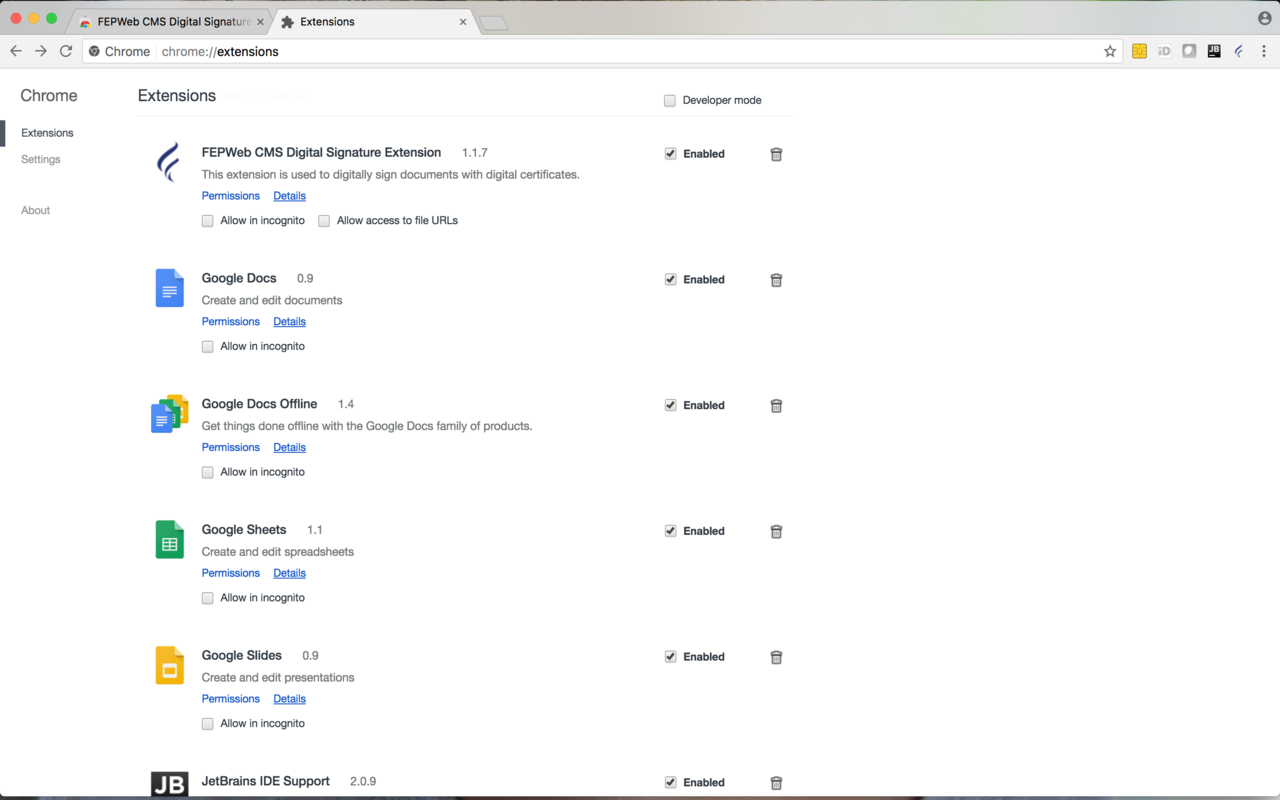Click the browser forward arrow
1280x800 pixels.
pyautogui.click(x=41, y=51)
